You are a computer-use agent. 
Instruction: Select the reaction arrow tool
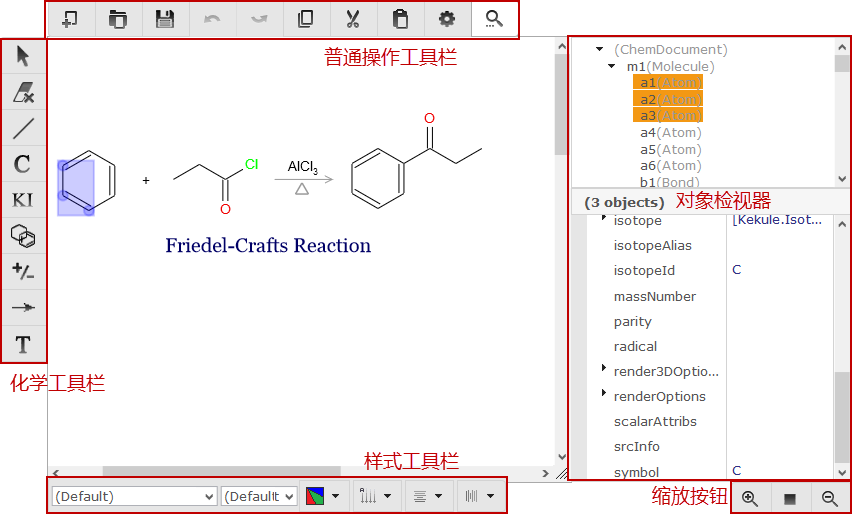coord(23,308)
